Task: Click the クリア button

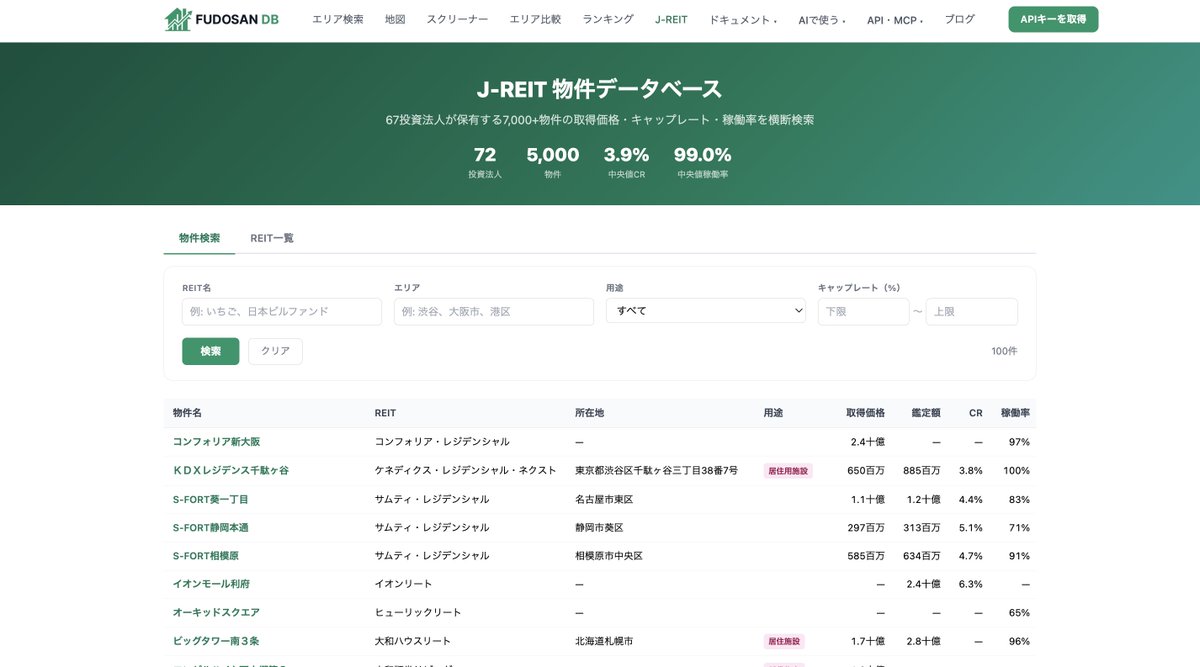Action: pyautogui.click(x=275, y=351)
